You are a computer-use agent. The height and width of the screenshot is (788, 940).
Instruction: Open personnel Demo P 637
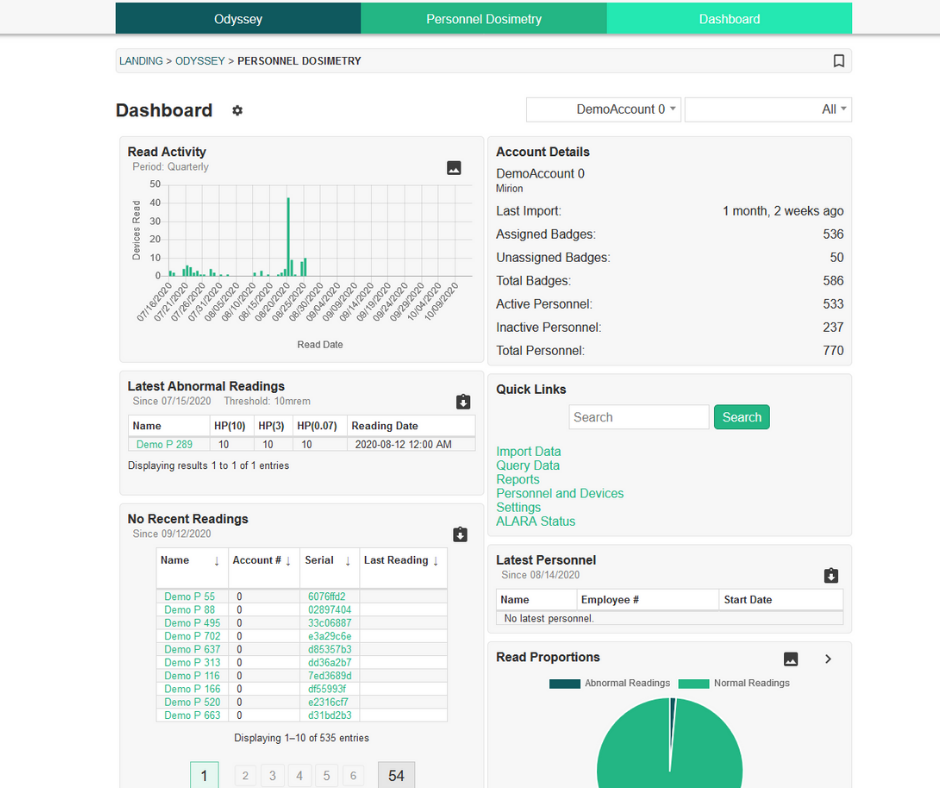click(192, 649)
